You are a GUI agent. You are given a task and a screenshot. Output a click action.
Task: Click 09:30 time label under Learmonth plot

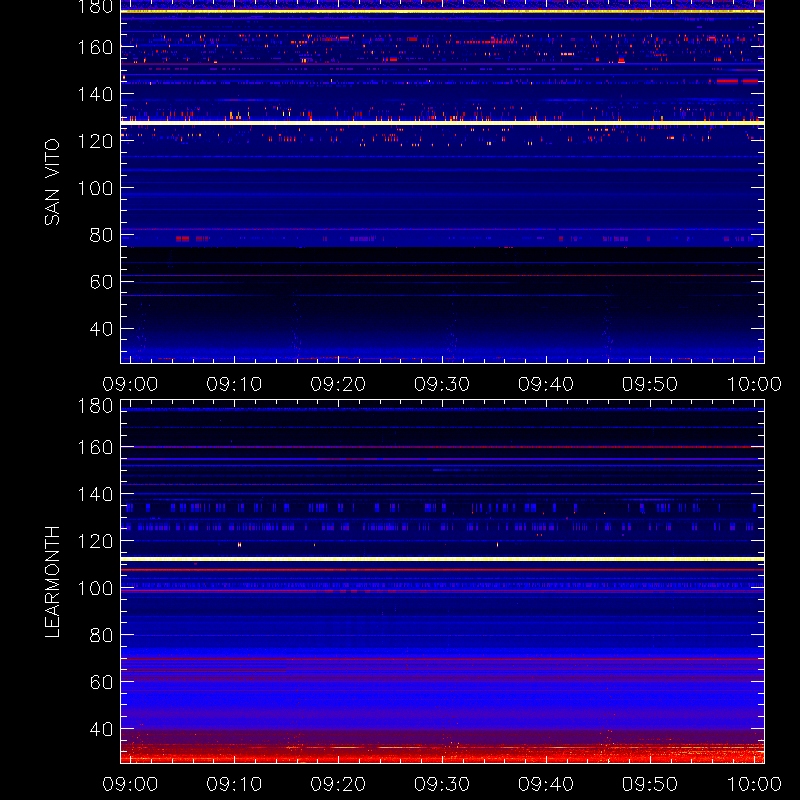coord(442,784)
